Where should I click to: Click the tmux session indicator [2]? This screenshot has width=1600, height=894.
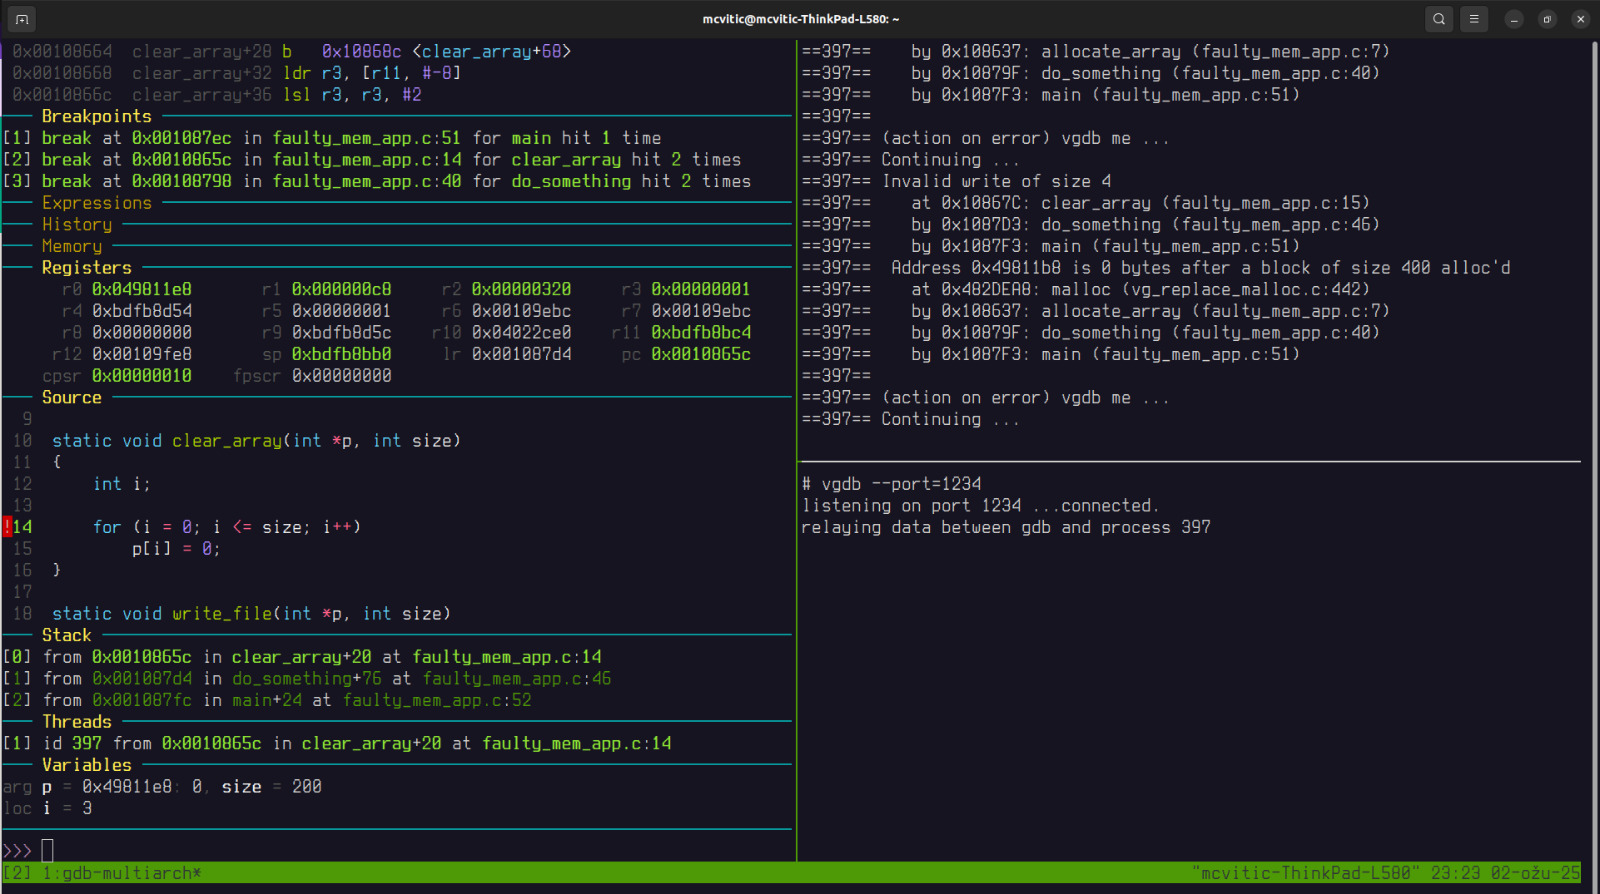17,873
